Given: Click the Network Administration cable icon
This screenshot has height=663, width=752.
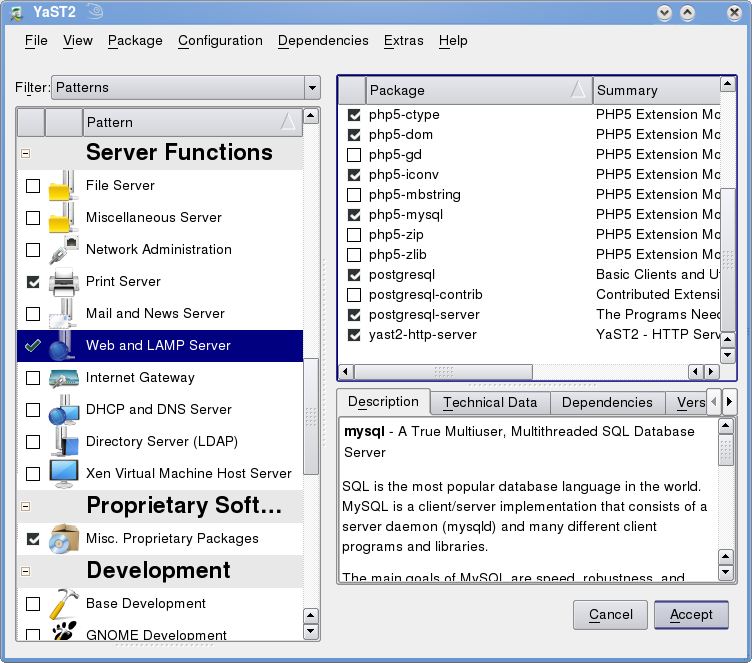Looking at the screenshot, I should pyautogui.click(x=63, y=250).
